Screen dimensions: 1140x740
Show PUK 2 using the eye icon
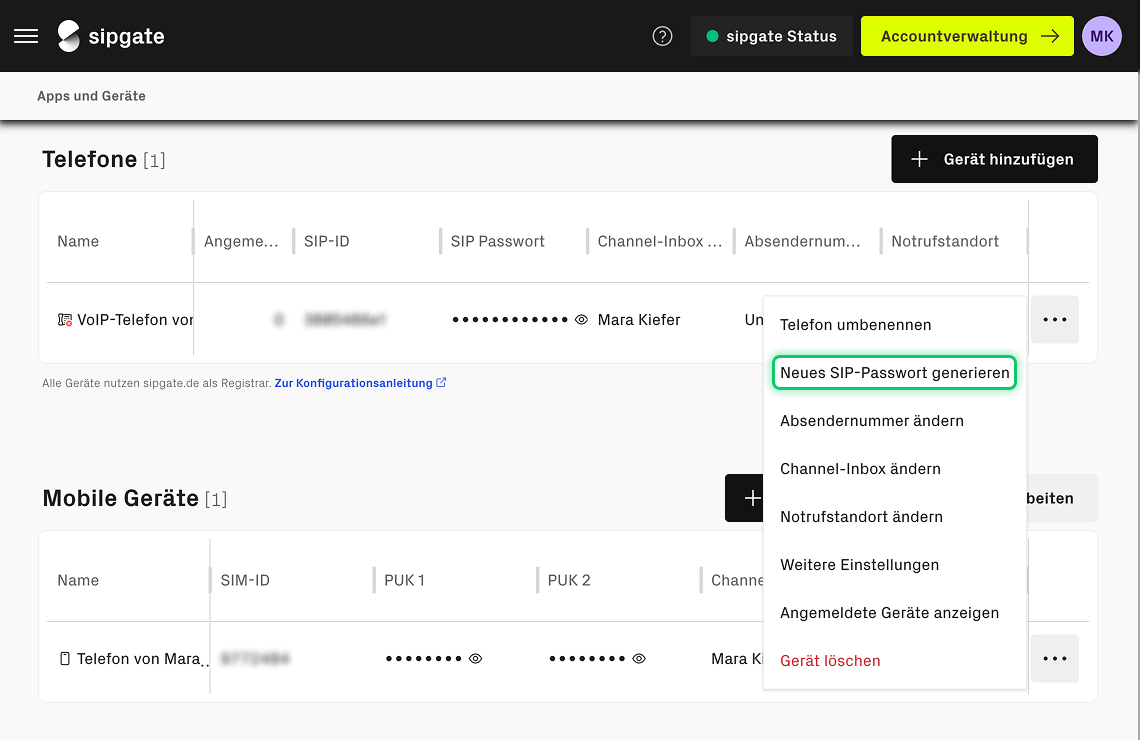click(639, 659)
